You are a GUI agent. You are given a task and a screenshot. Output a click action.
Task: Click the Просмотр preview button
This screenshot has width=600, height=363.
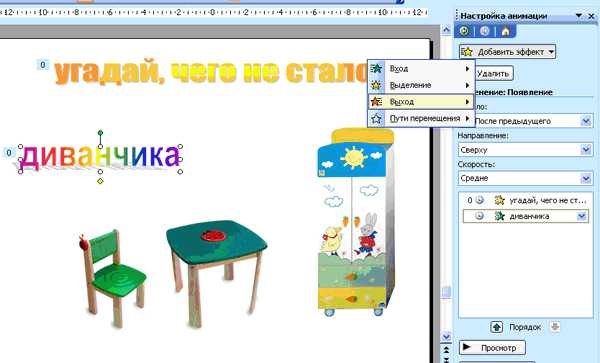pos(492,348)
